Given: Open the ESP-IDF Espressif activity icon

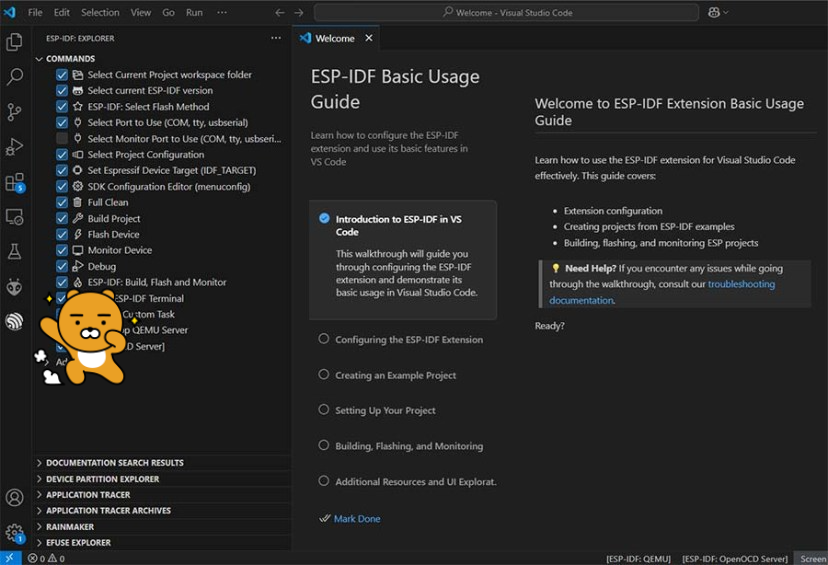Looking at the screenshot, I should pos(14,321).
